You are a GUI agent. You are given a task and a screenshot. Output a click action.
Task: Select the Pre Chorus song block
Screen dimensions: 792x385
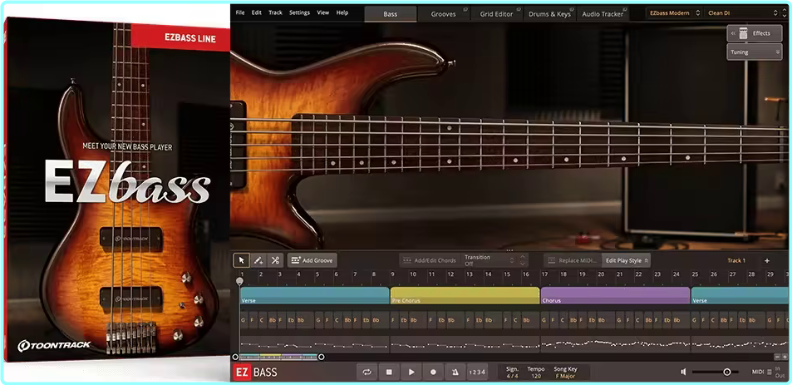(x=465, y=296)
